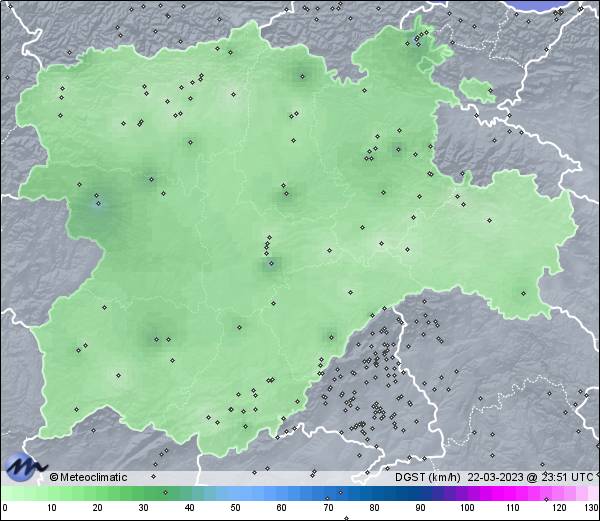Click the light blue legend color above 50

pyautogui.click(x=235, y=494)
